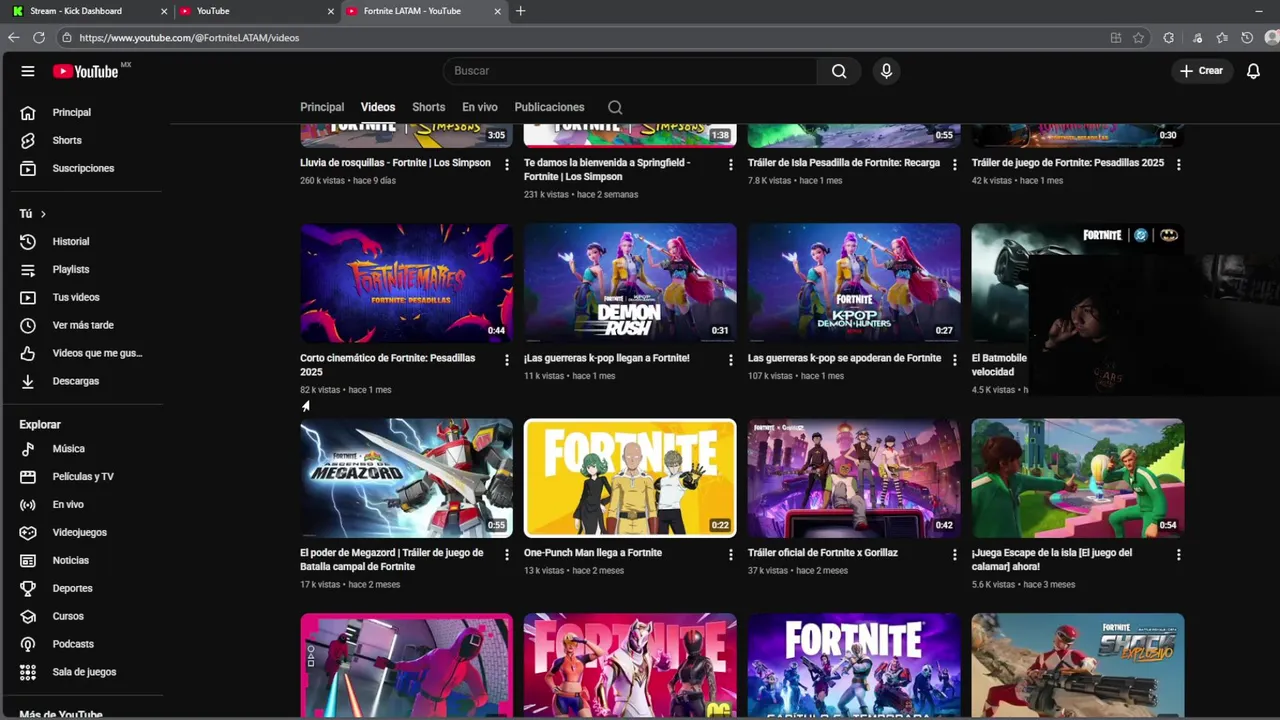Open title One-Punch Man llega a Fortnite

click(593, 553)
